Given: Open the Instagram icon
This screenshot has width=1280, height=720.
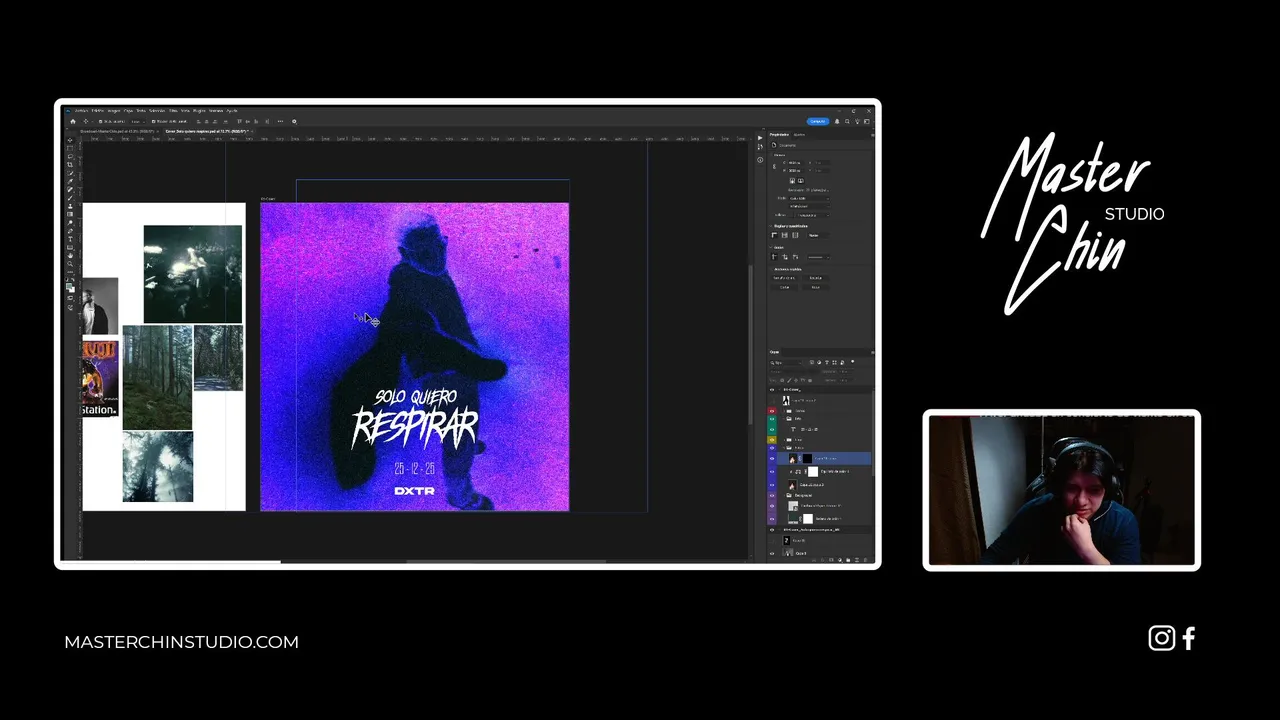Looking at the screenshot, I should coord(1161,638).
